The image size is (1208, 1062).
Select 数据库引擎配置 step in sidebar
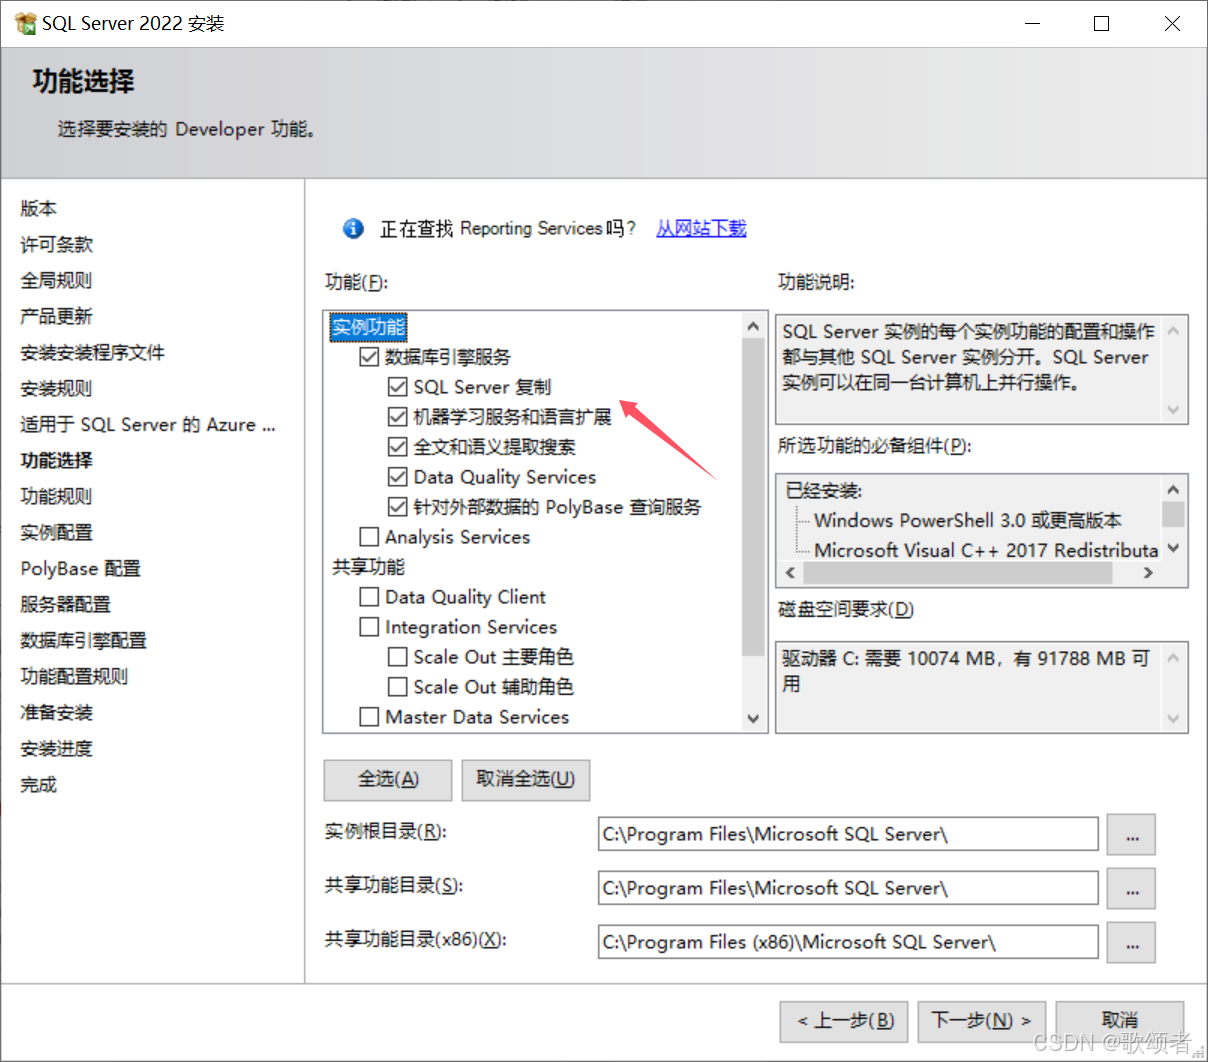84,640
